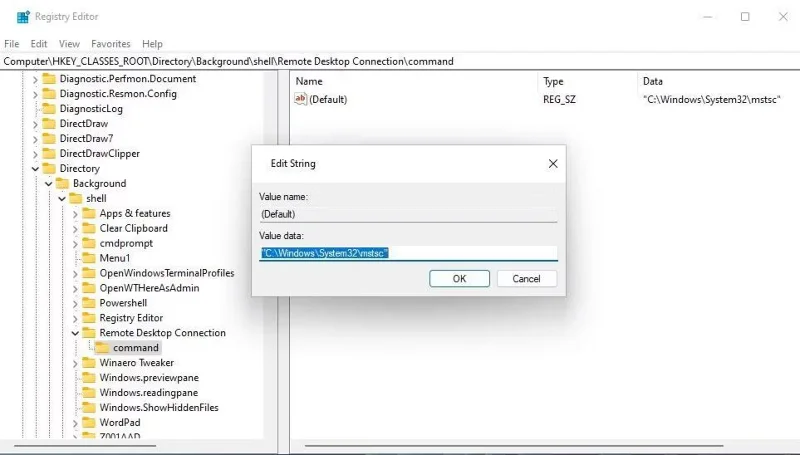
Task: Expand the OpenWindowsTerminalProfiles key
Action: [x=75, y=273]
